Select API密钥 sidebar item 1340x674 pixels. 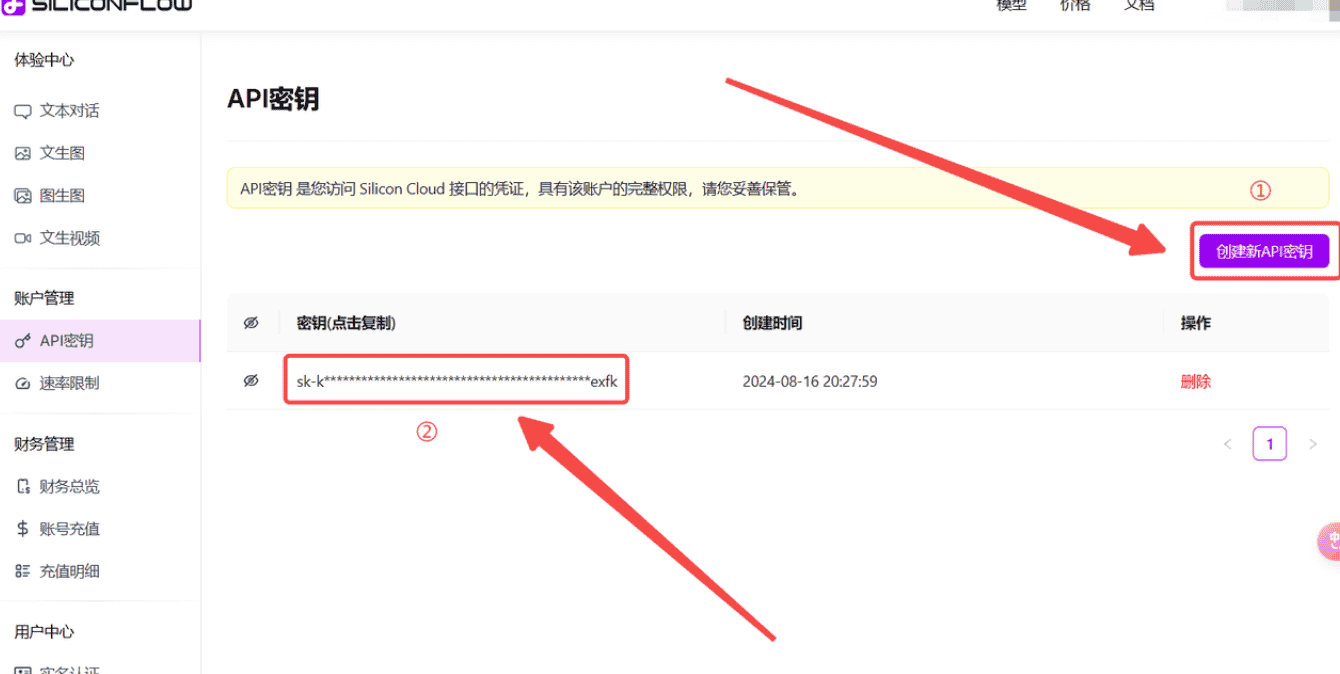tap(100, 341)
